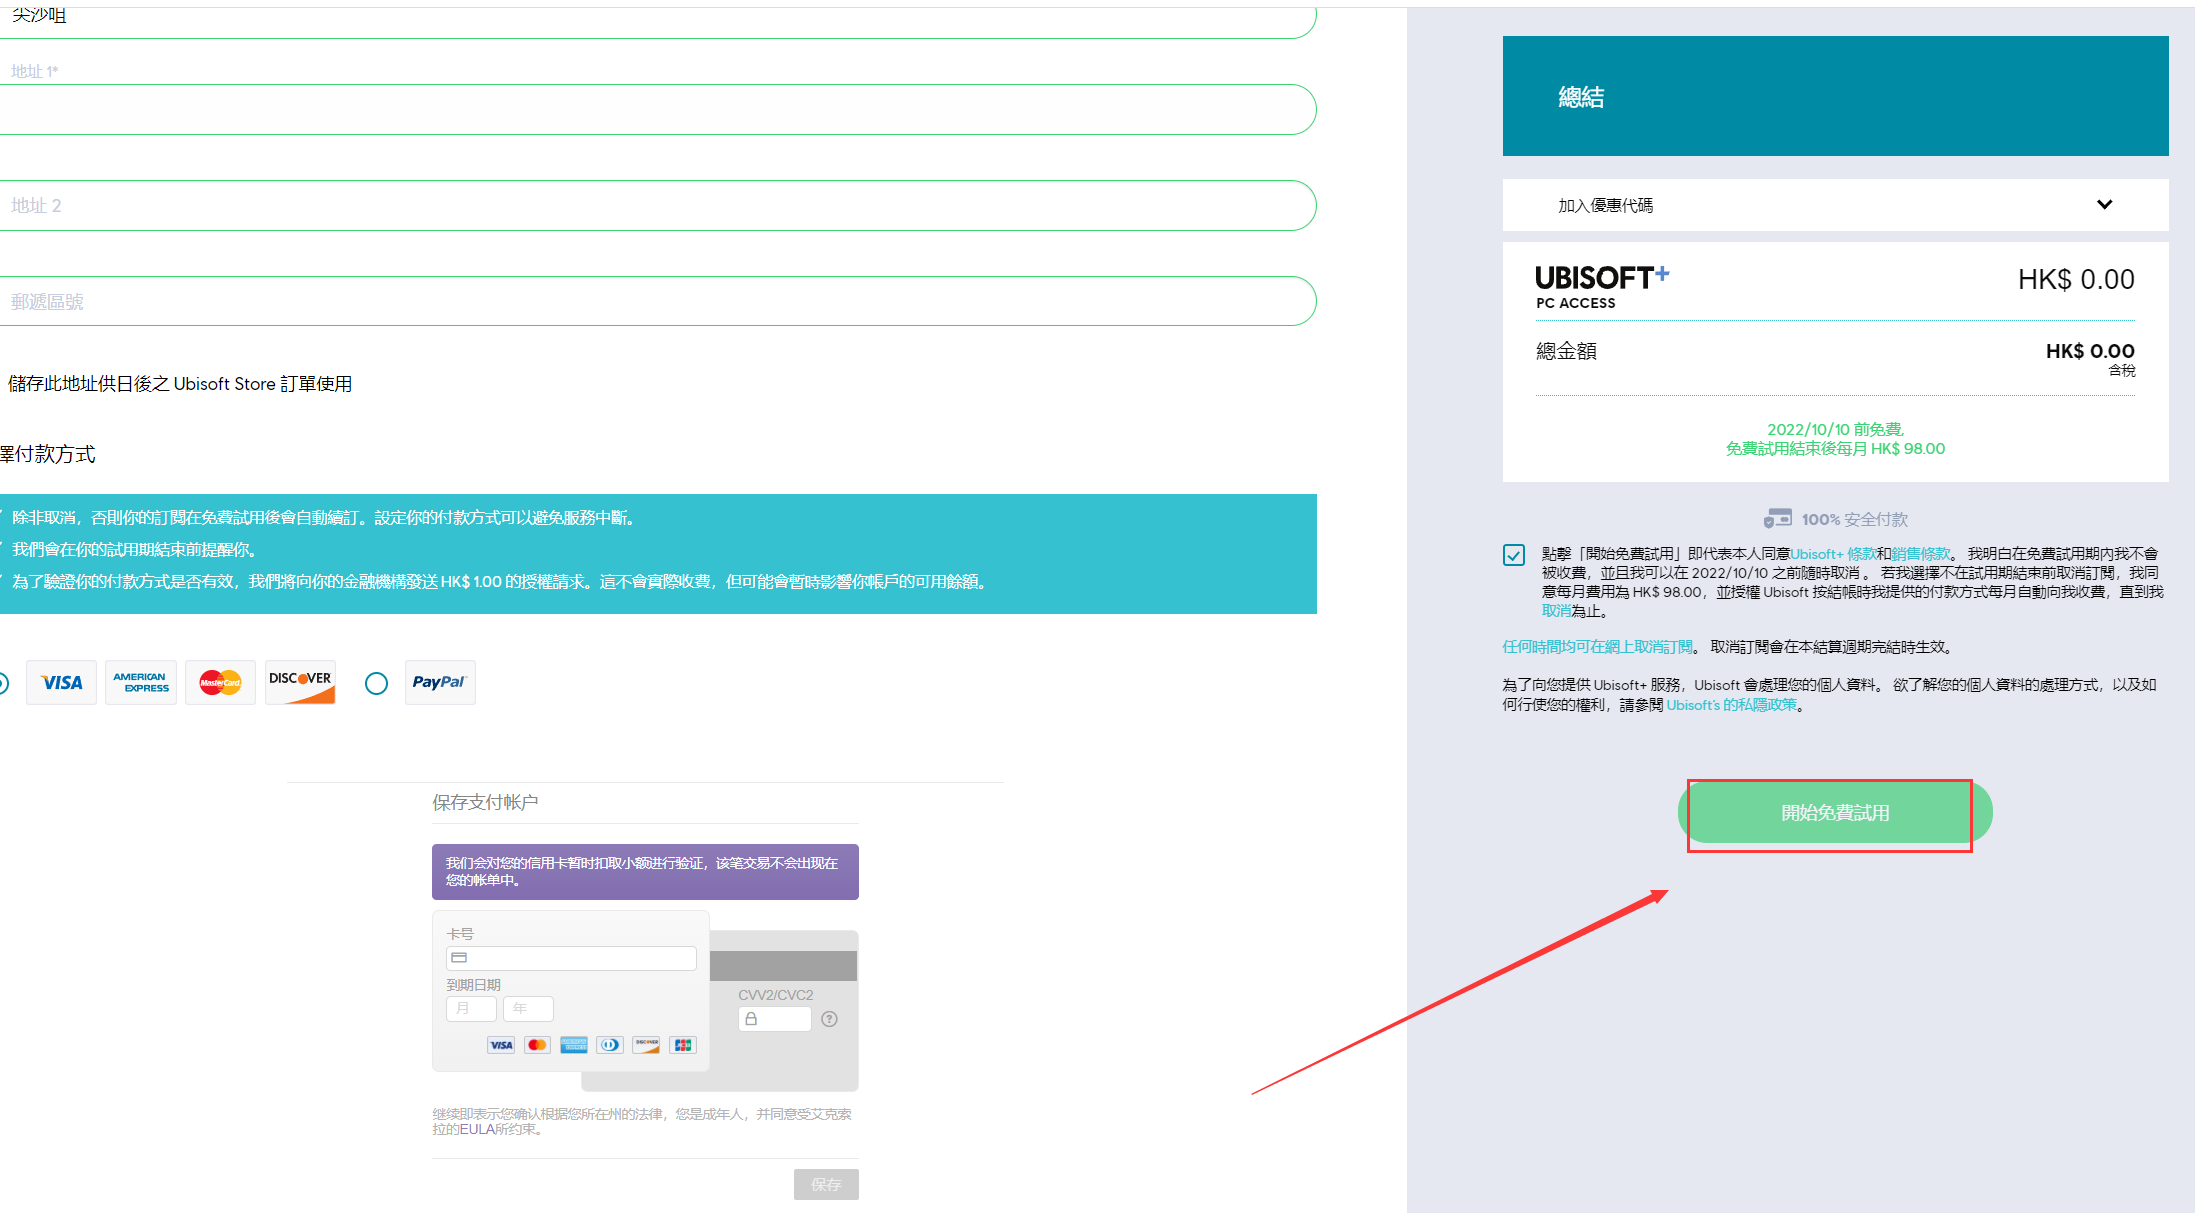Click the lock icon in CVV field
This screenshot has width=2195, height=1213.
[751, 1019]
